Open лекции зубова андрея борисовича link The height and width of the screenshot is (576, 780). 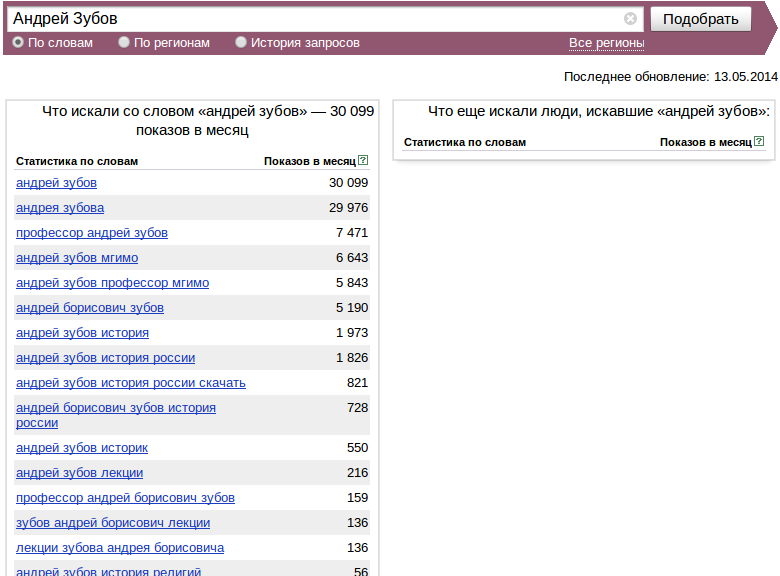point(120,548)
